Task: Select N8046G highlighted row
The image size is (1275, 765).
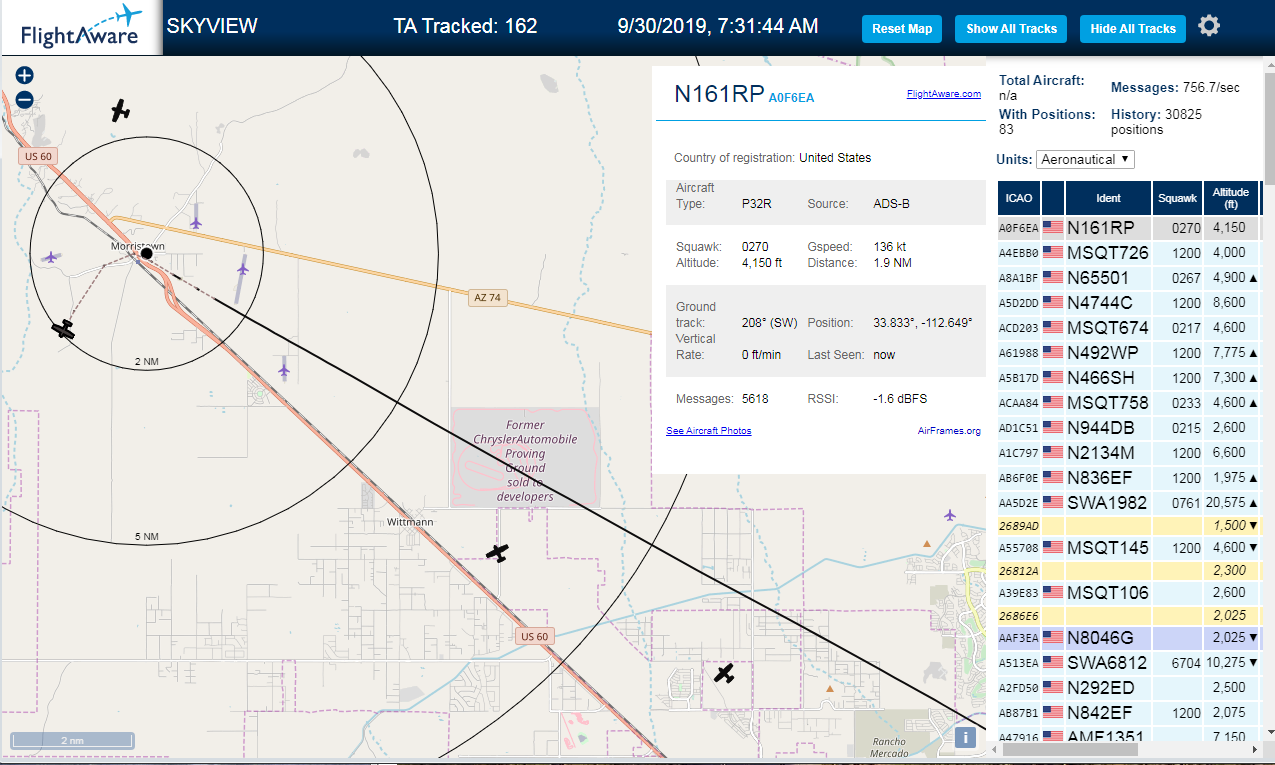Action: pyautogui.click(x=1129, y=638)
